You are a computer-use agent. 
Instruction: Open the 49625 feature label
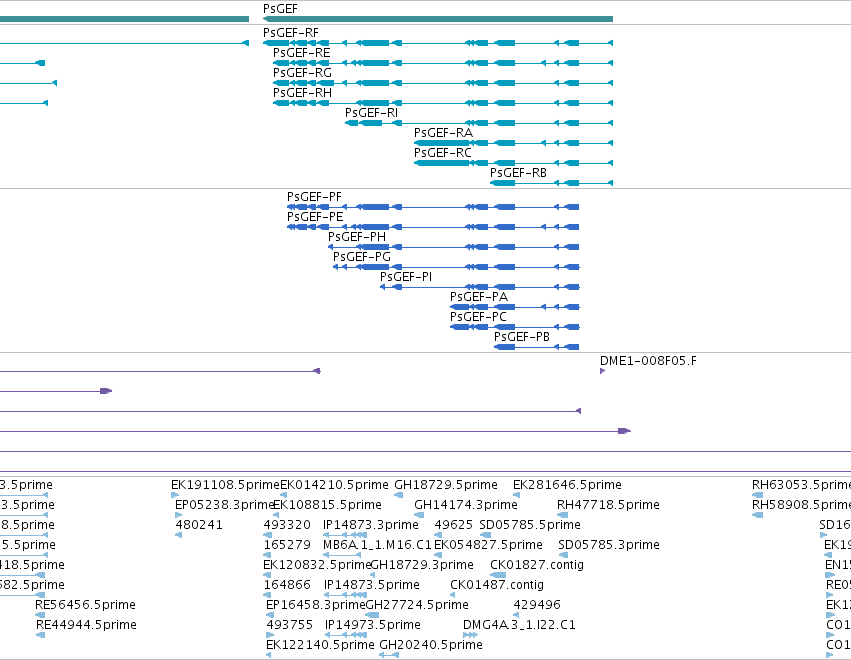coord(454,525)
